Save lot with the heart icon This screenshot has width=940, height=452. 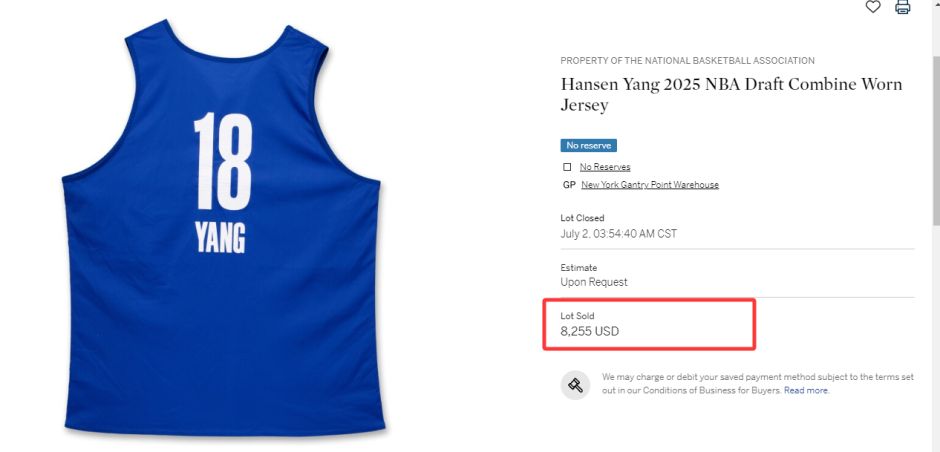click(x=873, y=7)
